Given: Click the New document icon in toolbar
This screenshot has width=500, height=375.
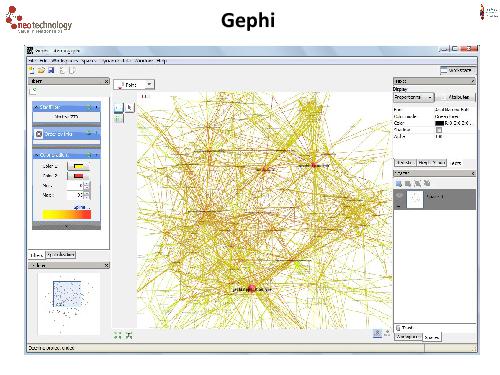Looking at the screenshot, I should click(31, 70).
